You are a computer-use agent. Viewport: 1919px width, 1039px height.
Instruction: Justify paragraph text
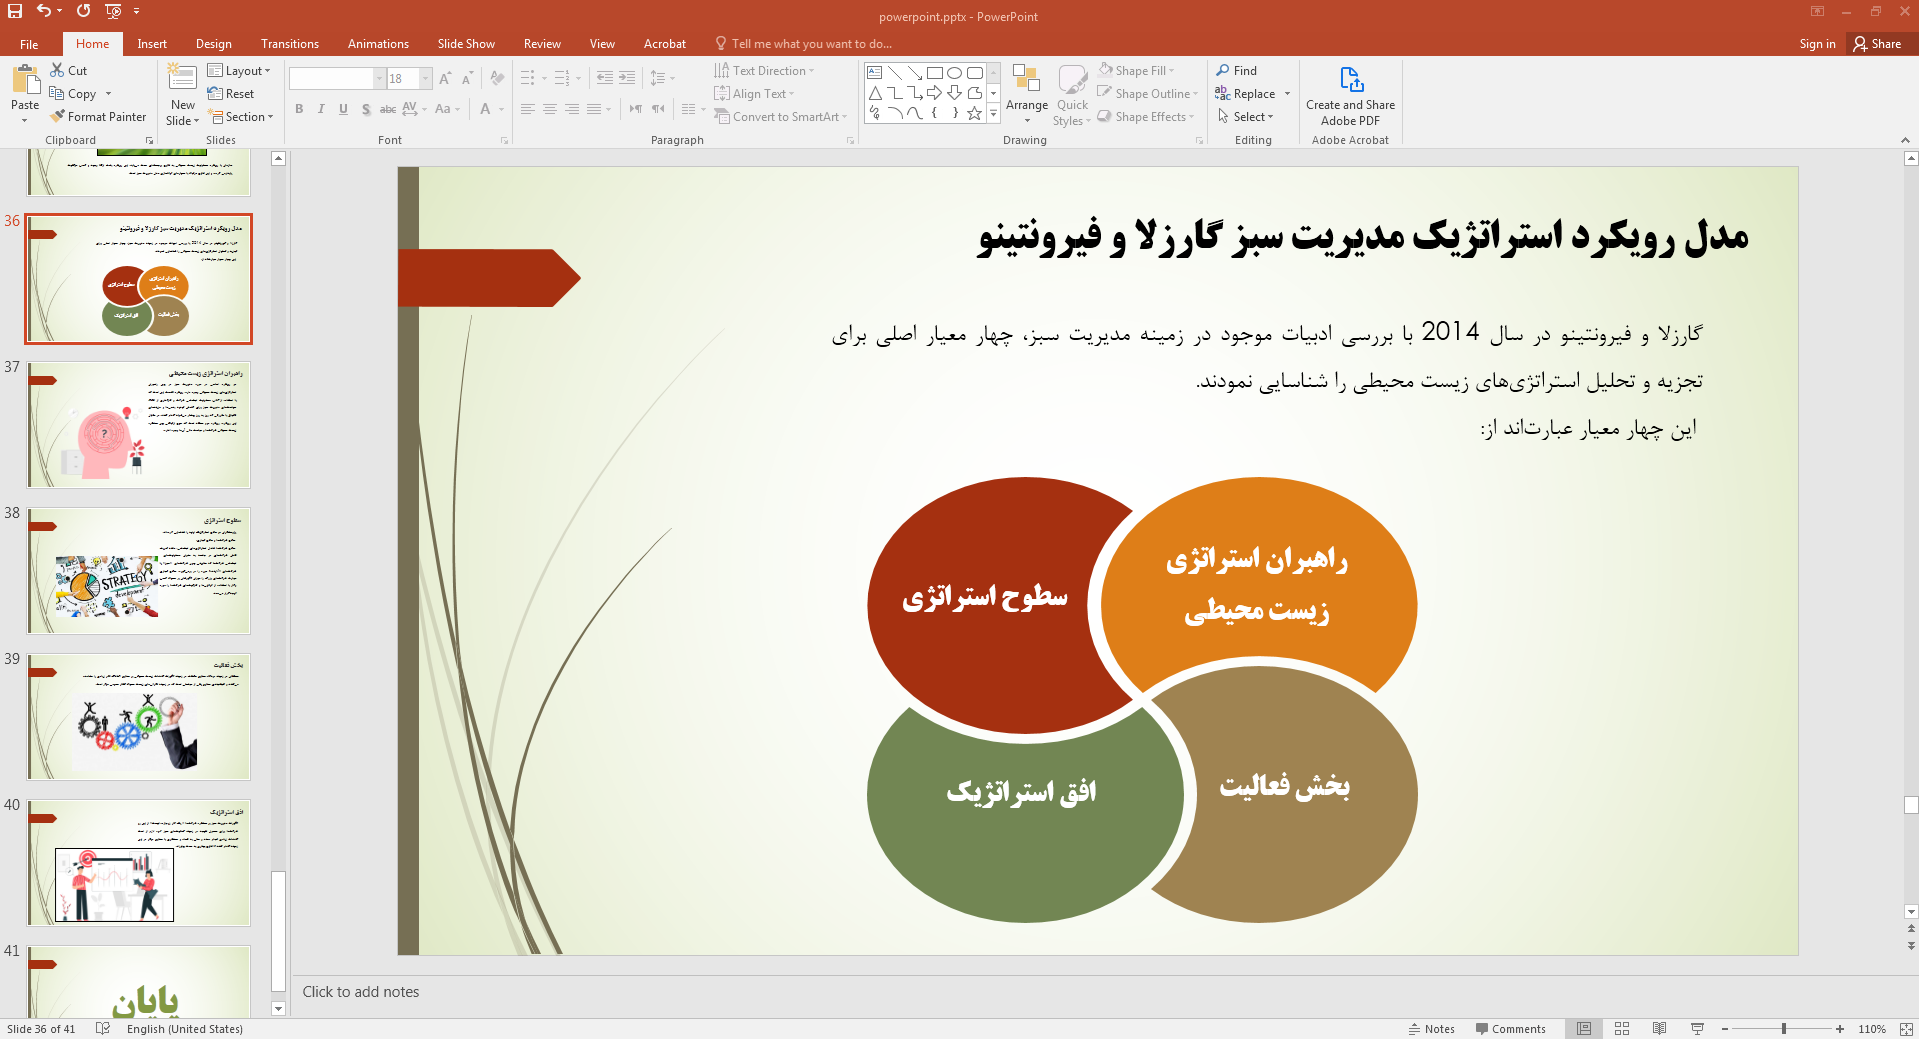[594, 109]
